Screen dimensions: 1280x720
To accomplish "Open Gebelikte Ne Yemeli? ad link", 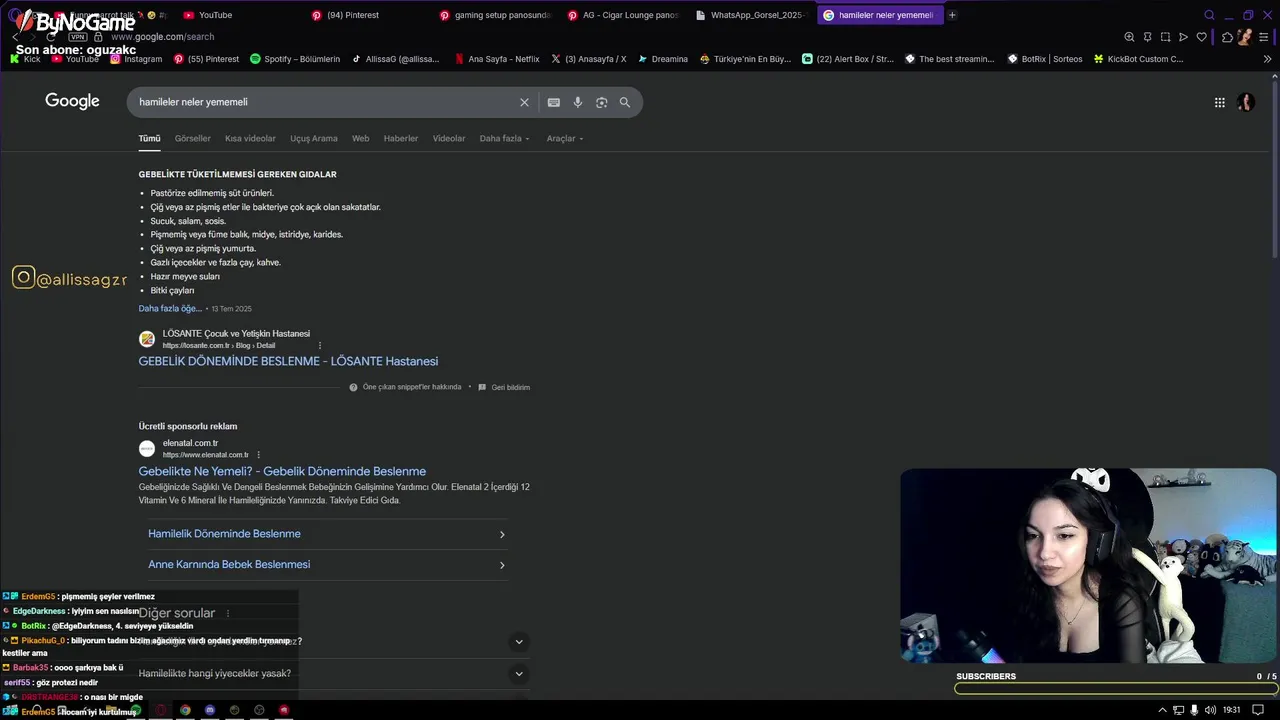I will (282, 471).
